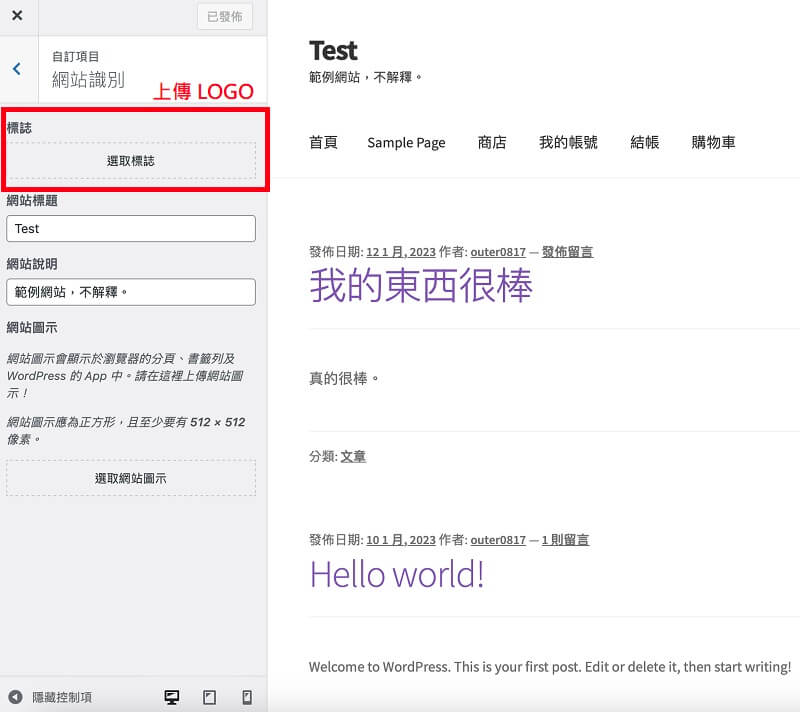The width and height of the screenshot is (800, 712).
Task: Open the Sample Page menu item
Action: (406, 142)
